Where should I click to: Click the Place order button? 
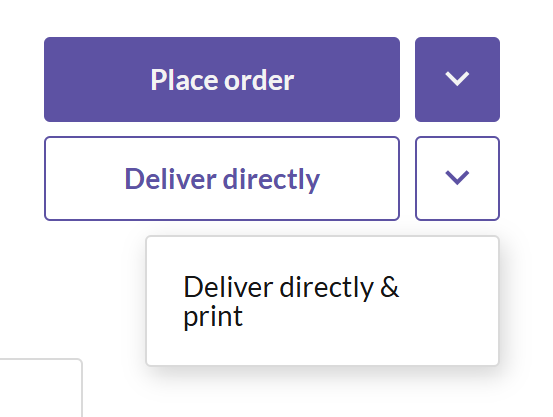[222, 79]
